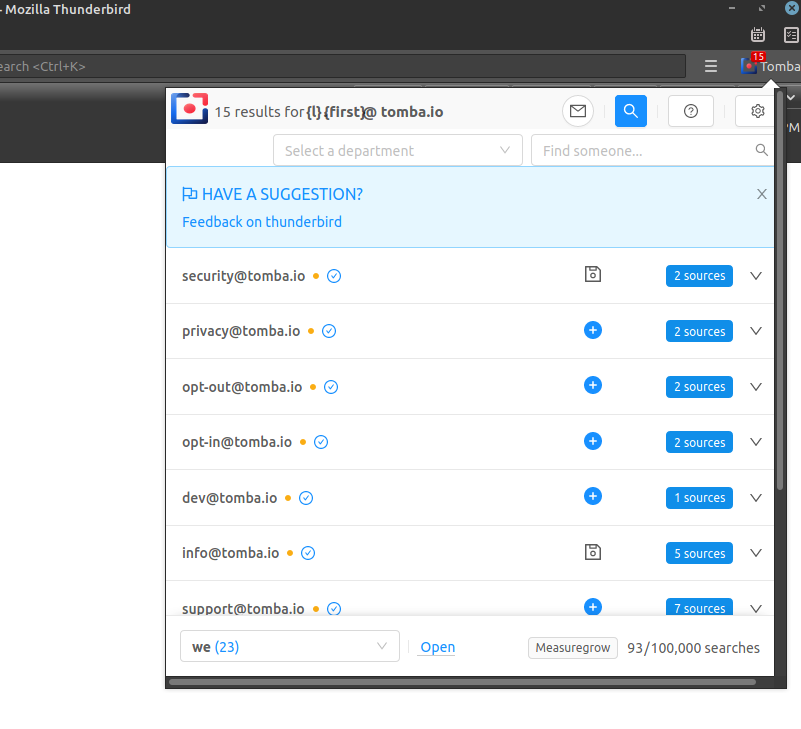The height and width of the screenshot is (729, 801).
Task: Click the Thunderbird global search box
Action: [x=342, y=66]
